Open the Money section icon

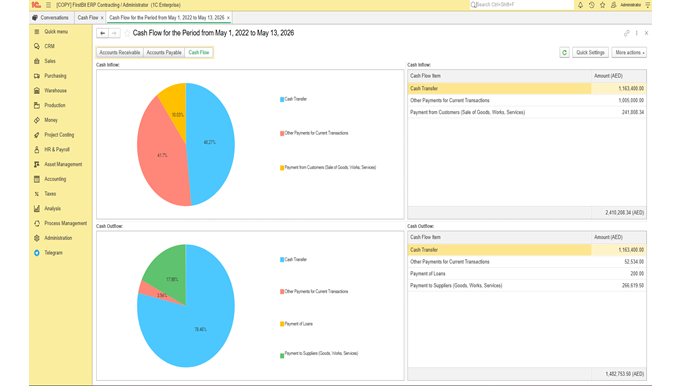click(37, 120)
